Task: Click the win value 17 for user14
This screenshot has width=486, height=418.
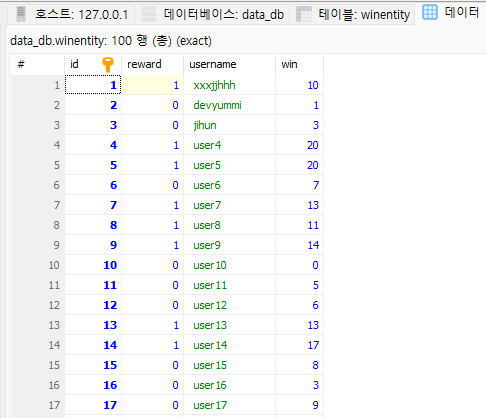Action: tap(299, 345)
